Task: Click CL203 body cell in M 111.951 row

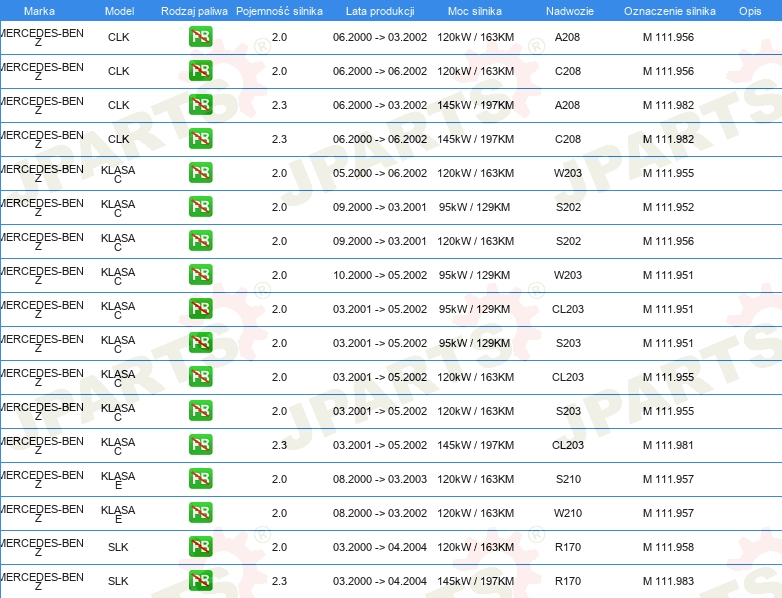Action: [568, 309]
